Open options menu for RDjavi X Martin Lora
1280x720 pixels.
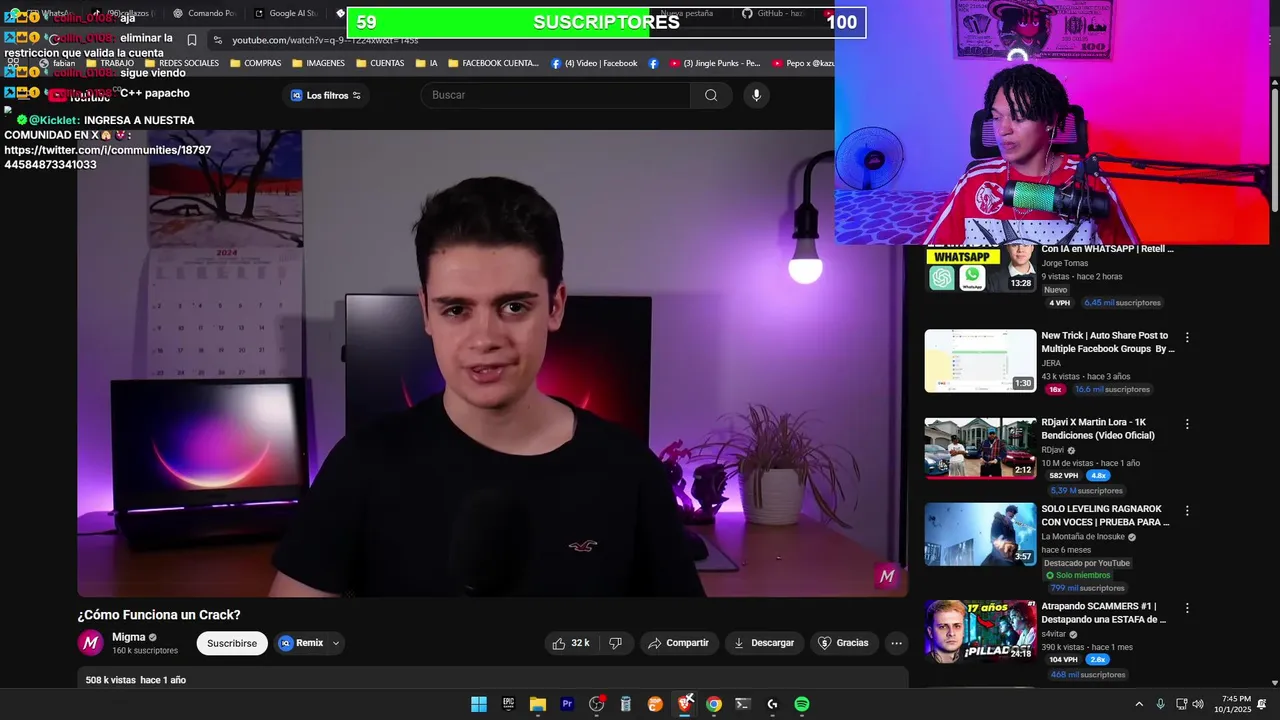1187,424
